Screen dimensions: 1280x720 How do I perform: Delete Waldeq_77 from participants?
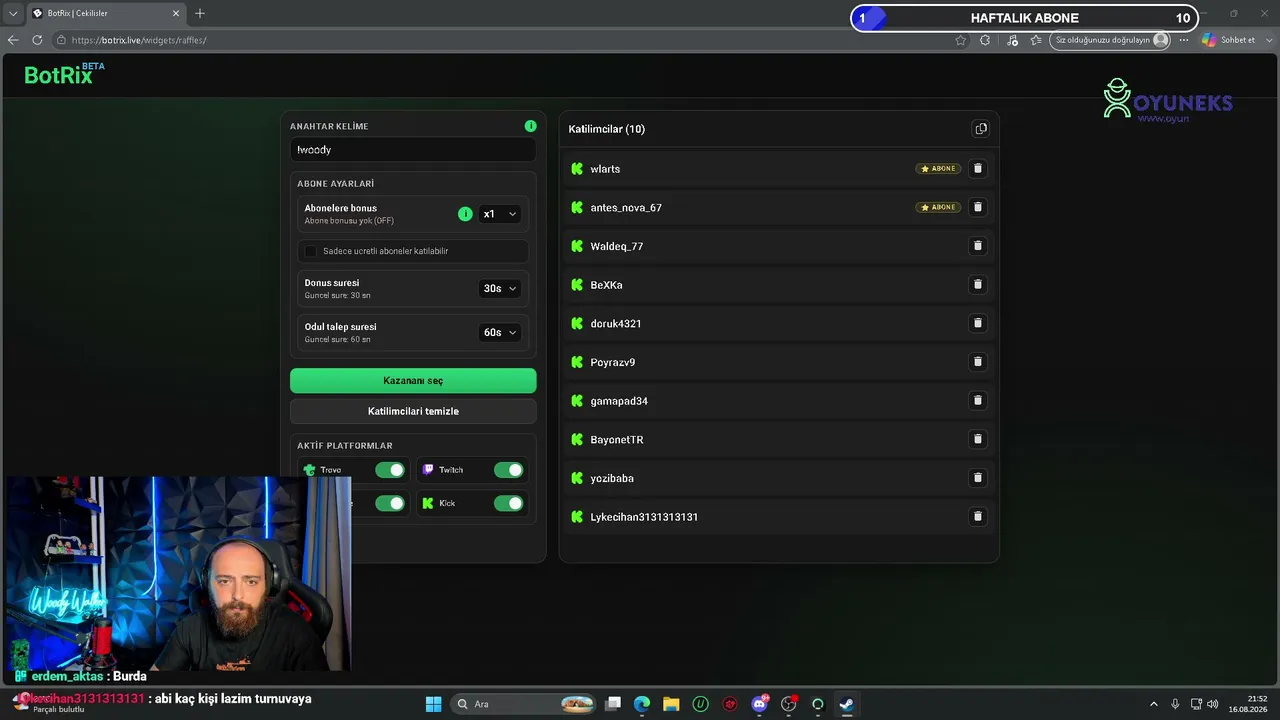978,246
